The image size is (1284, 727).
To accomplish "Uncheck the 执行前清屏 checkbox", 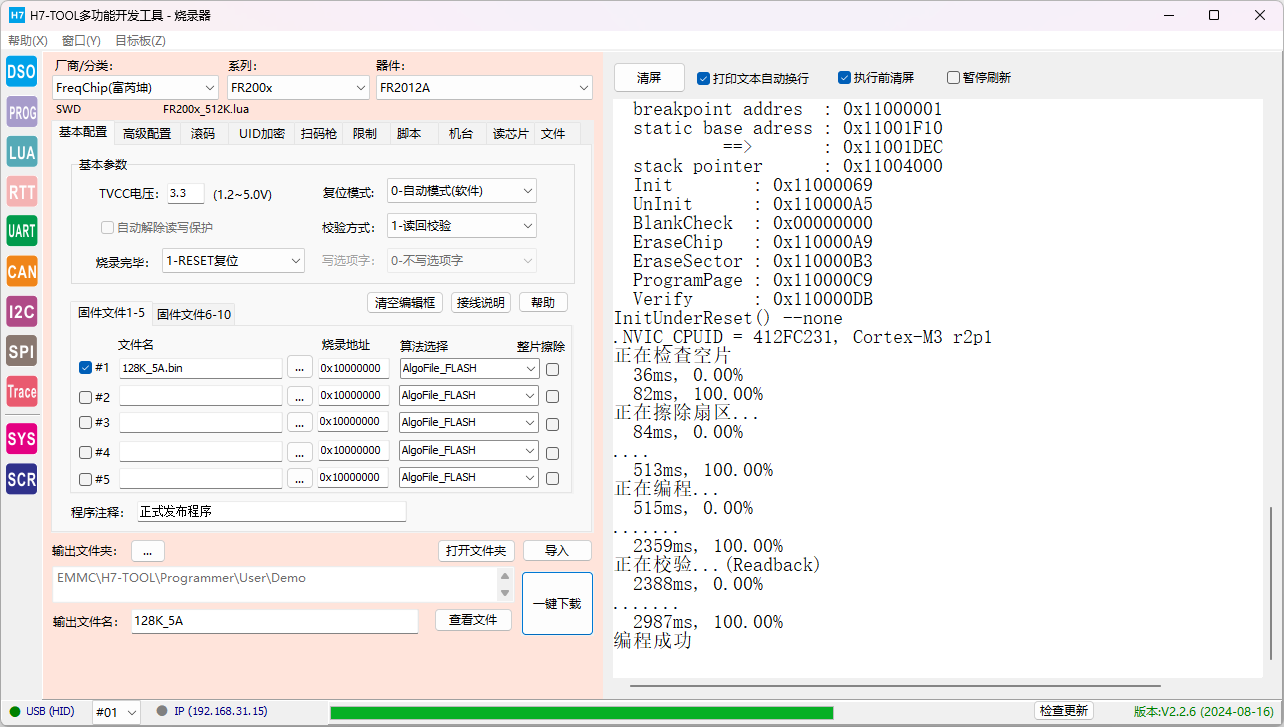I will pyautogui.click(x=845, y=78).
